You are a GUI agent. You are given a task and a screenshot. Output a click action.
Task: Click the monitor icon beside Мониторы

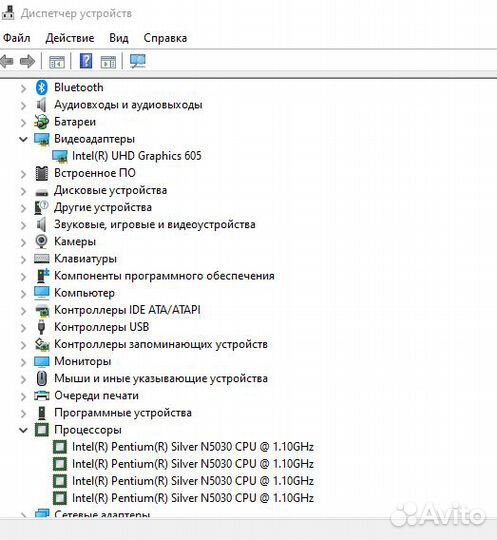42,362
